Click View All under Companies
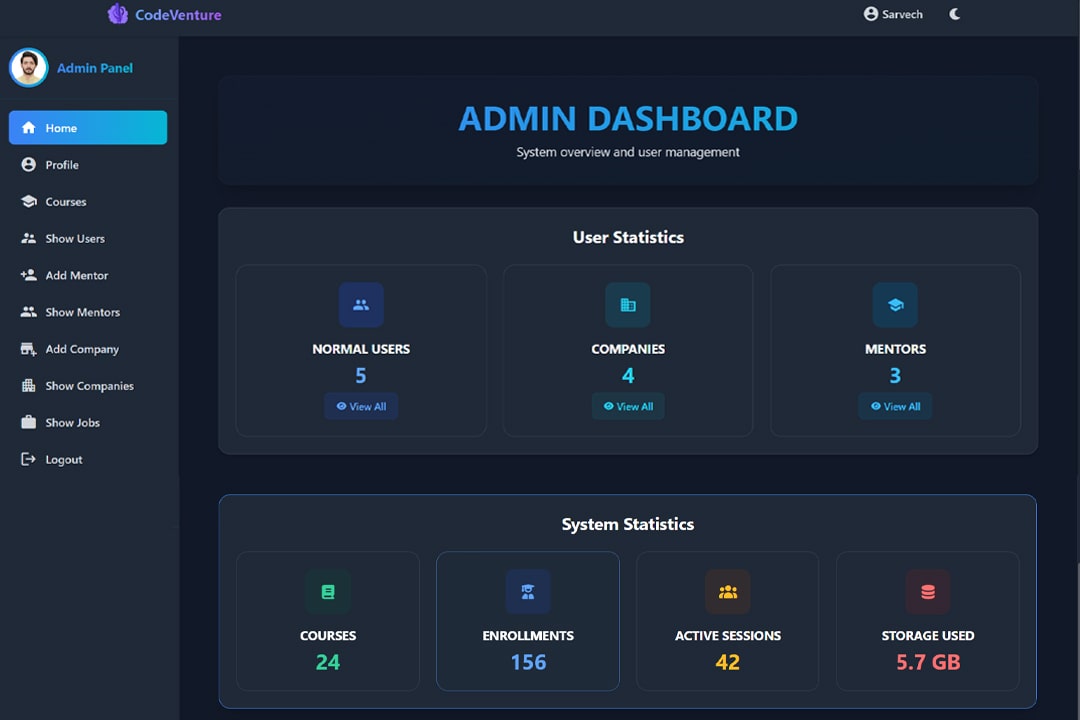This screenshot has width=1080, height=720. (628, 406)
